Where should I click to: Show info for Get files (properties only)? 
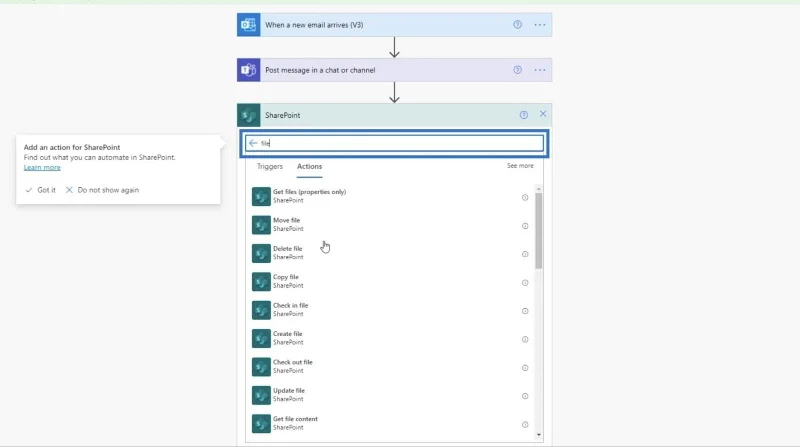[525, 197]
